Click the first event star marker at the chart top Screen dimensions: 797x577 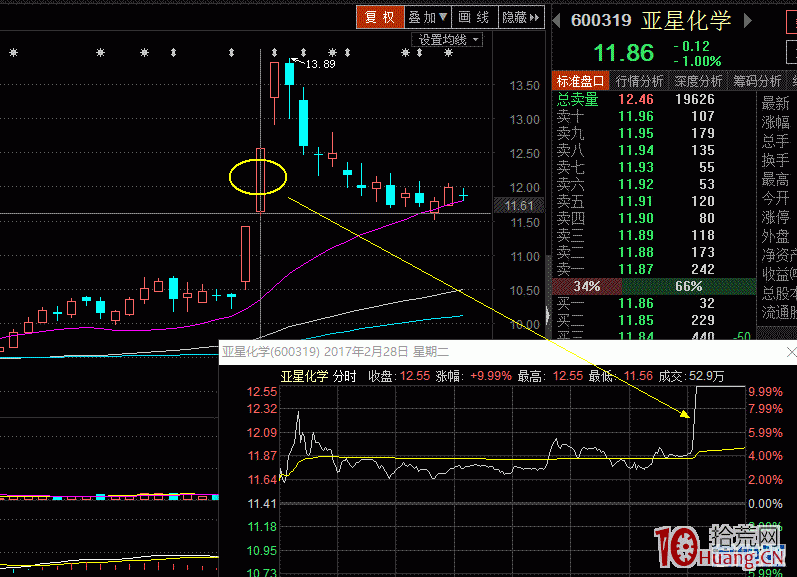pos(14,52)
